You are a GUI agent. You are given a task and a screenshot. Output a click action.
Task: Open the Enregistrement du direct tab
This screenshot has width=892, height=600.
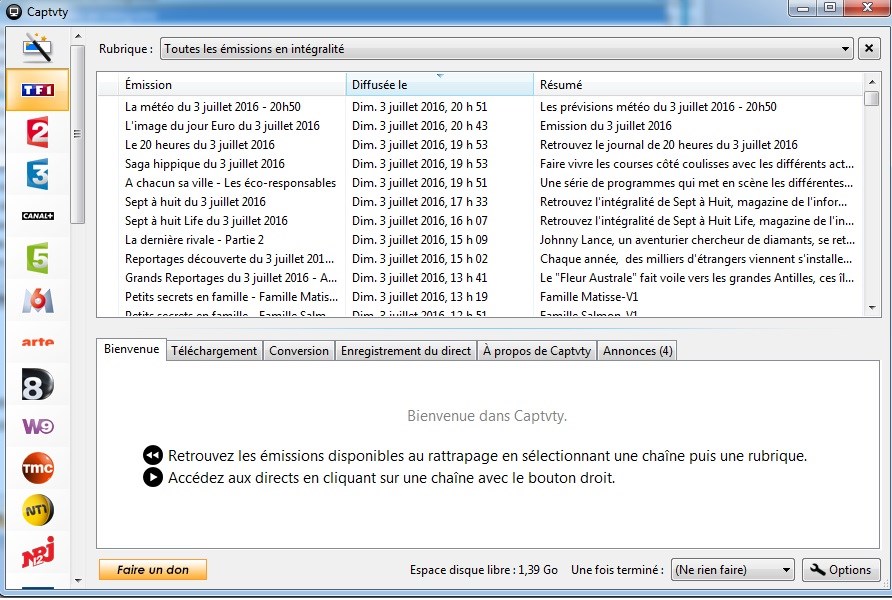(406, 351)
